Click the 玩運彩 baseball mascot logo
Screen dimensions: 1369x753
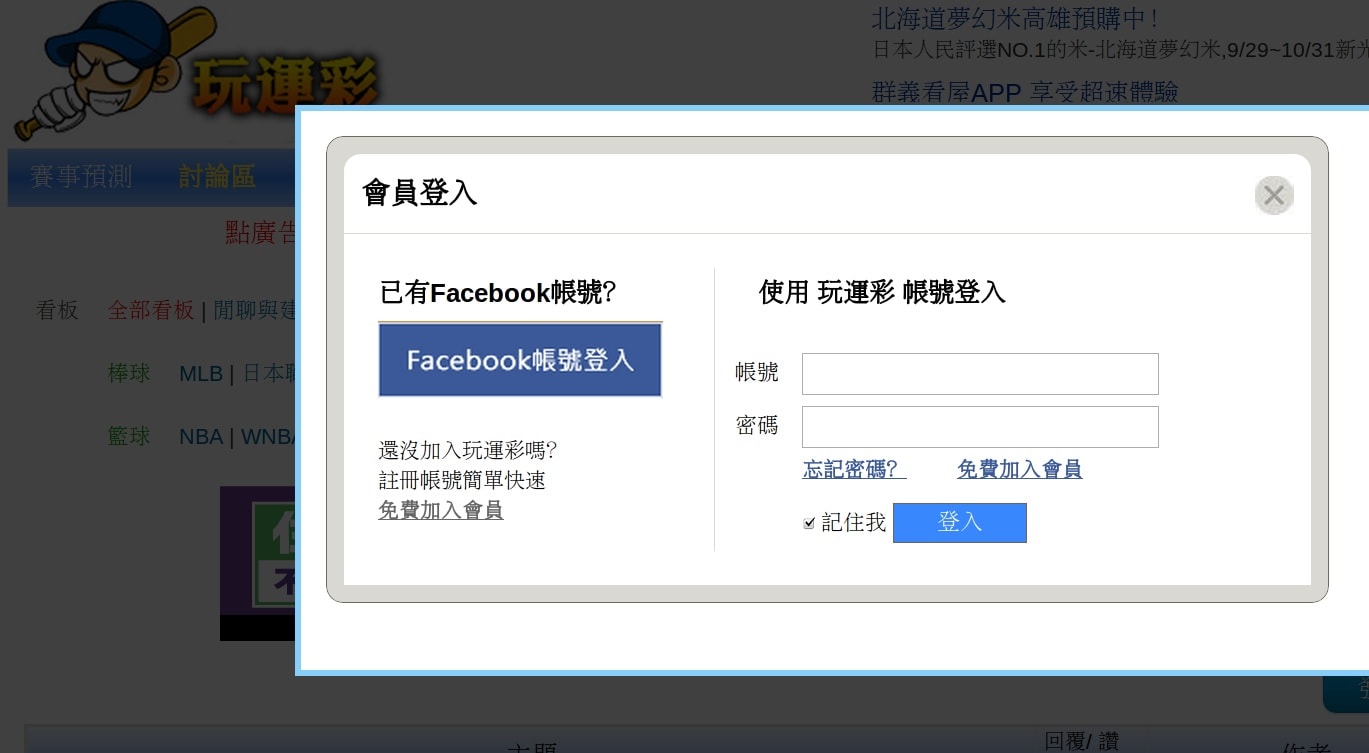[x=196, y=70]
